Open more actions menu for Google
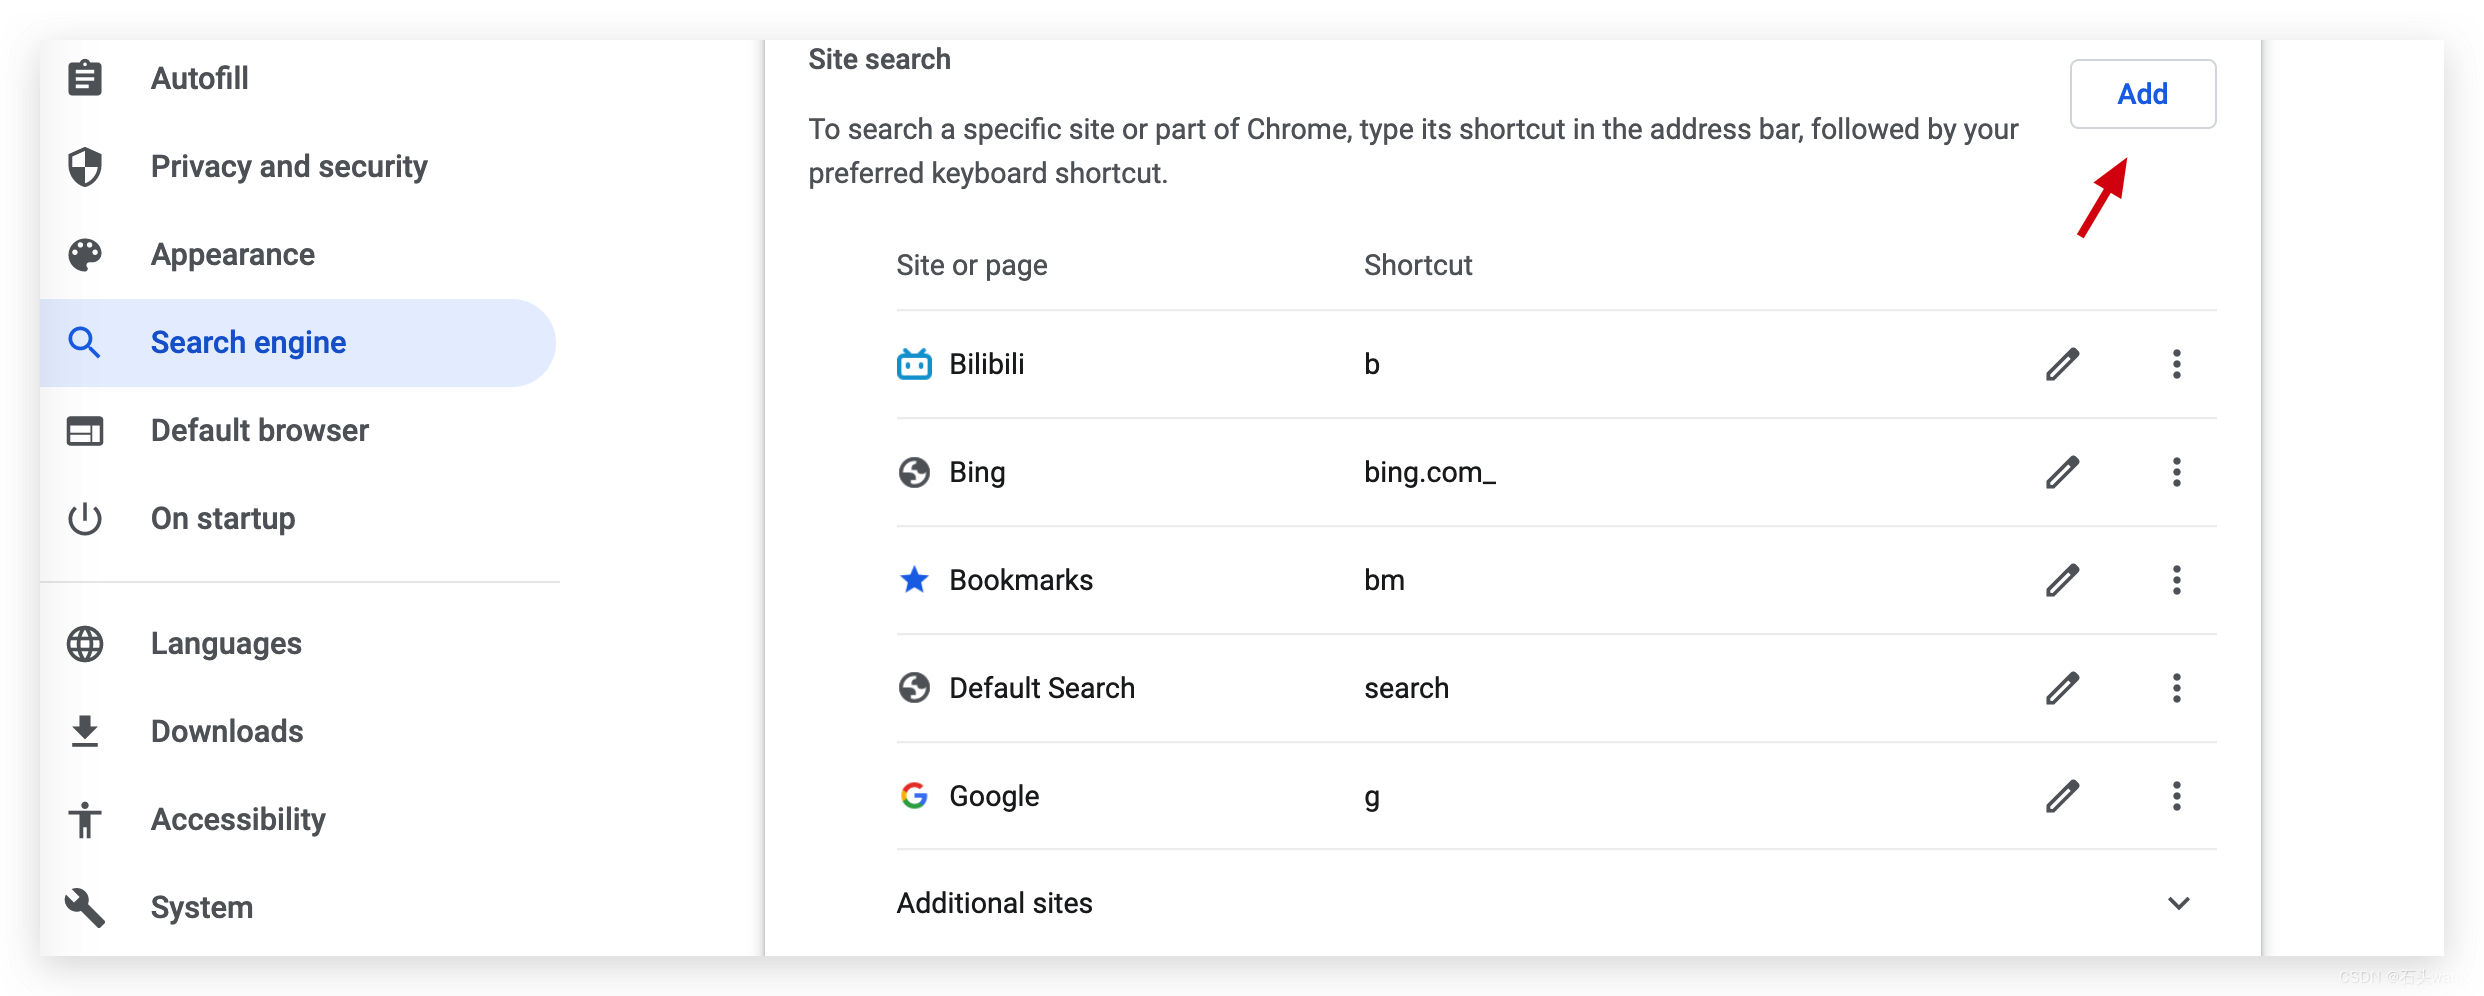 coord(2176,796)
